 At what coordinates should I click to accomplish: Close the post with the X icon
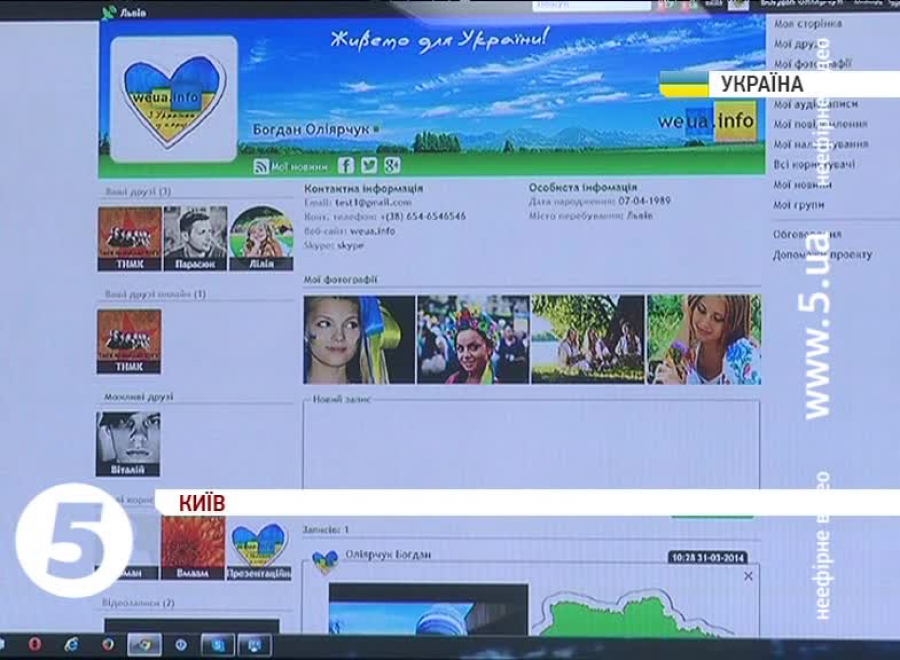748,577
